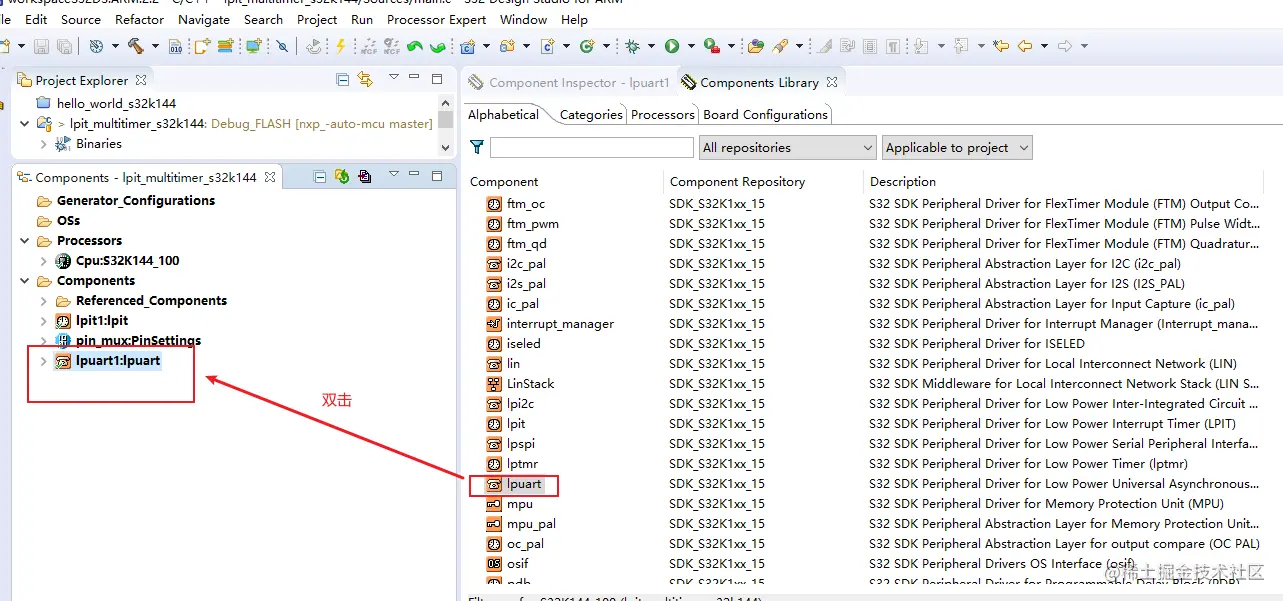Click the New C project icon in toolbar

click(467, 46)
